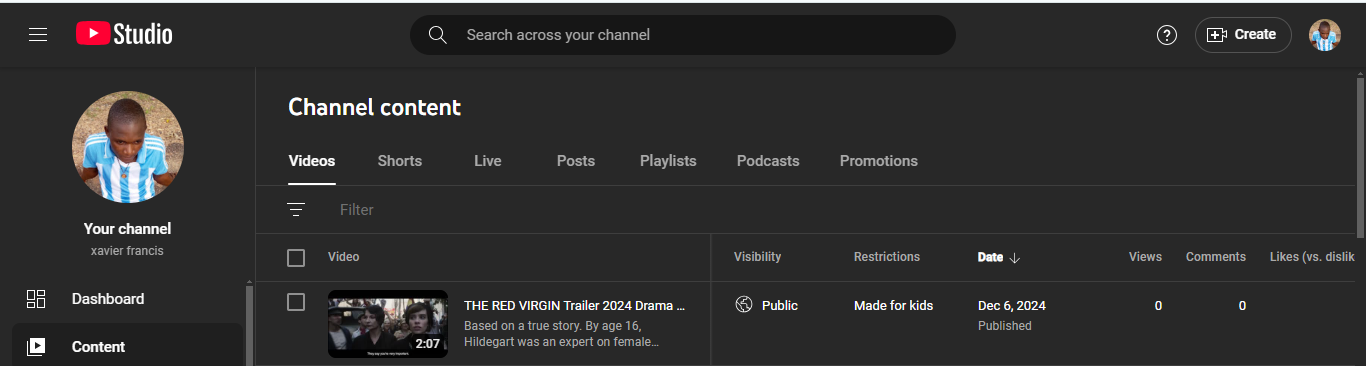This screenshot has width=1366, height=366.
Task: Click the Dashboard grid icon
Action: 36,299
